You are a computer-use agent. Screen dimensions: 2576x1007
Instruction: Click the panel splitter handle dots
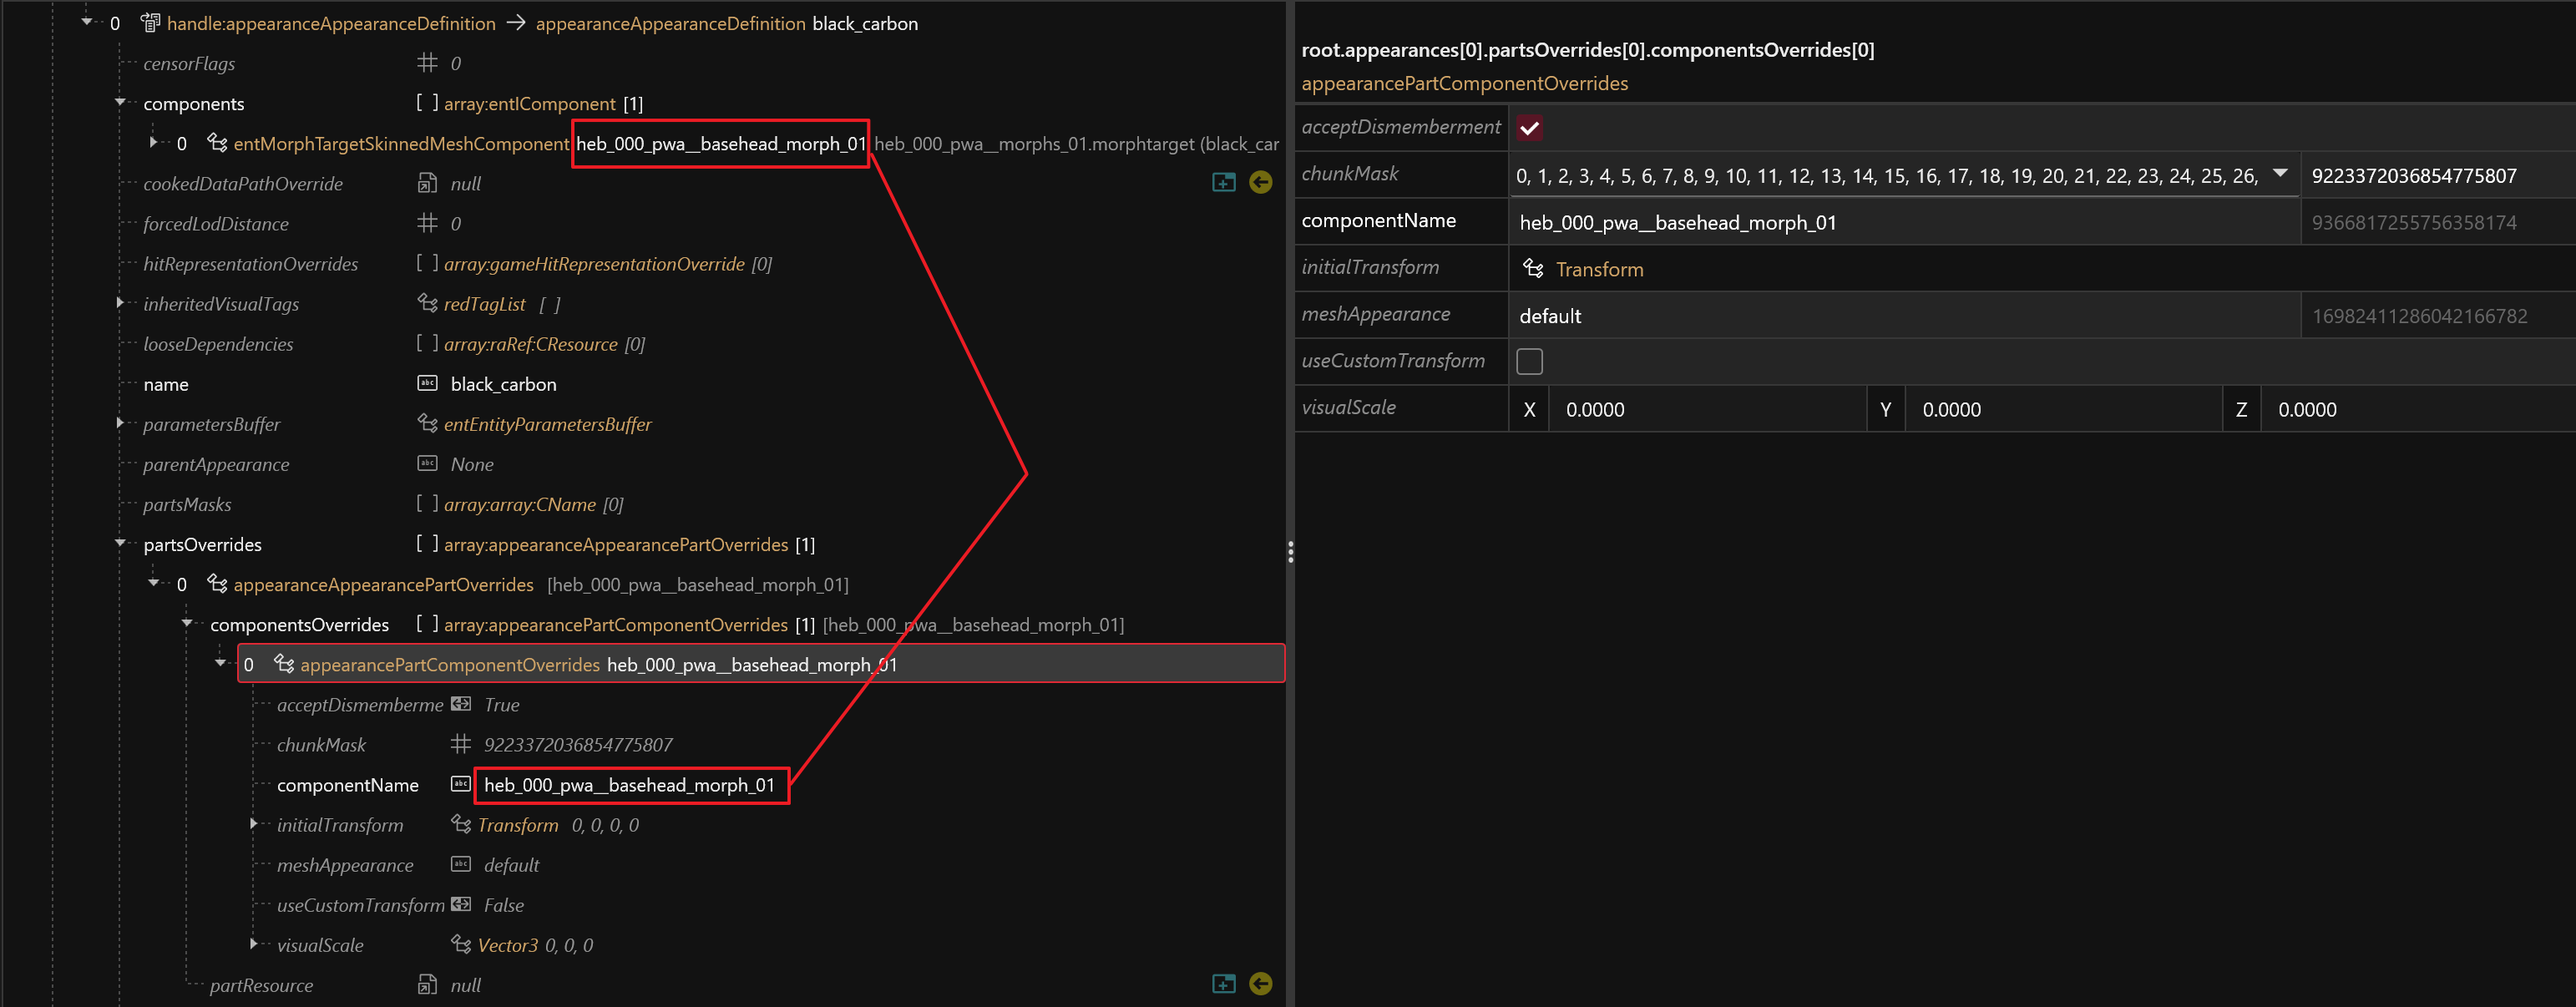[x=1290, y=552]
